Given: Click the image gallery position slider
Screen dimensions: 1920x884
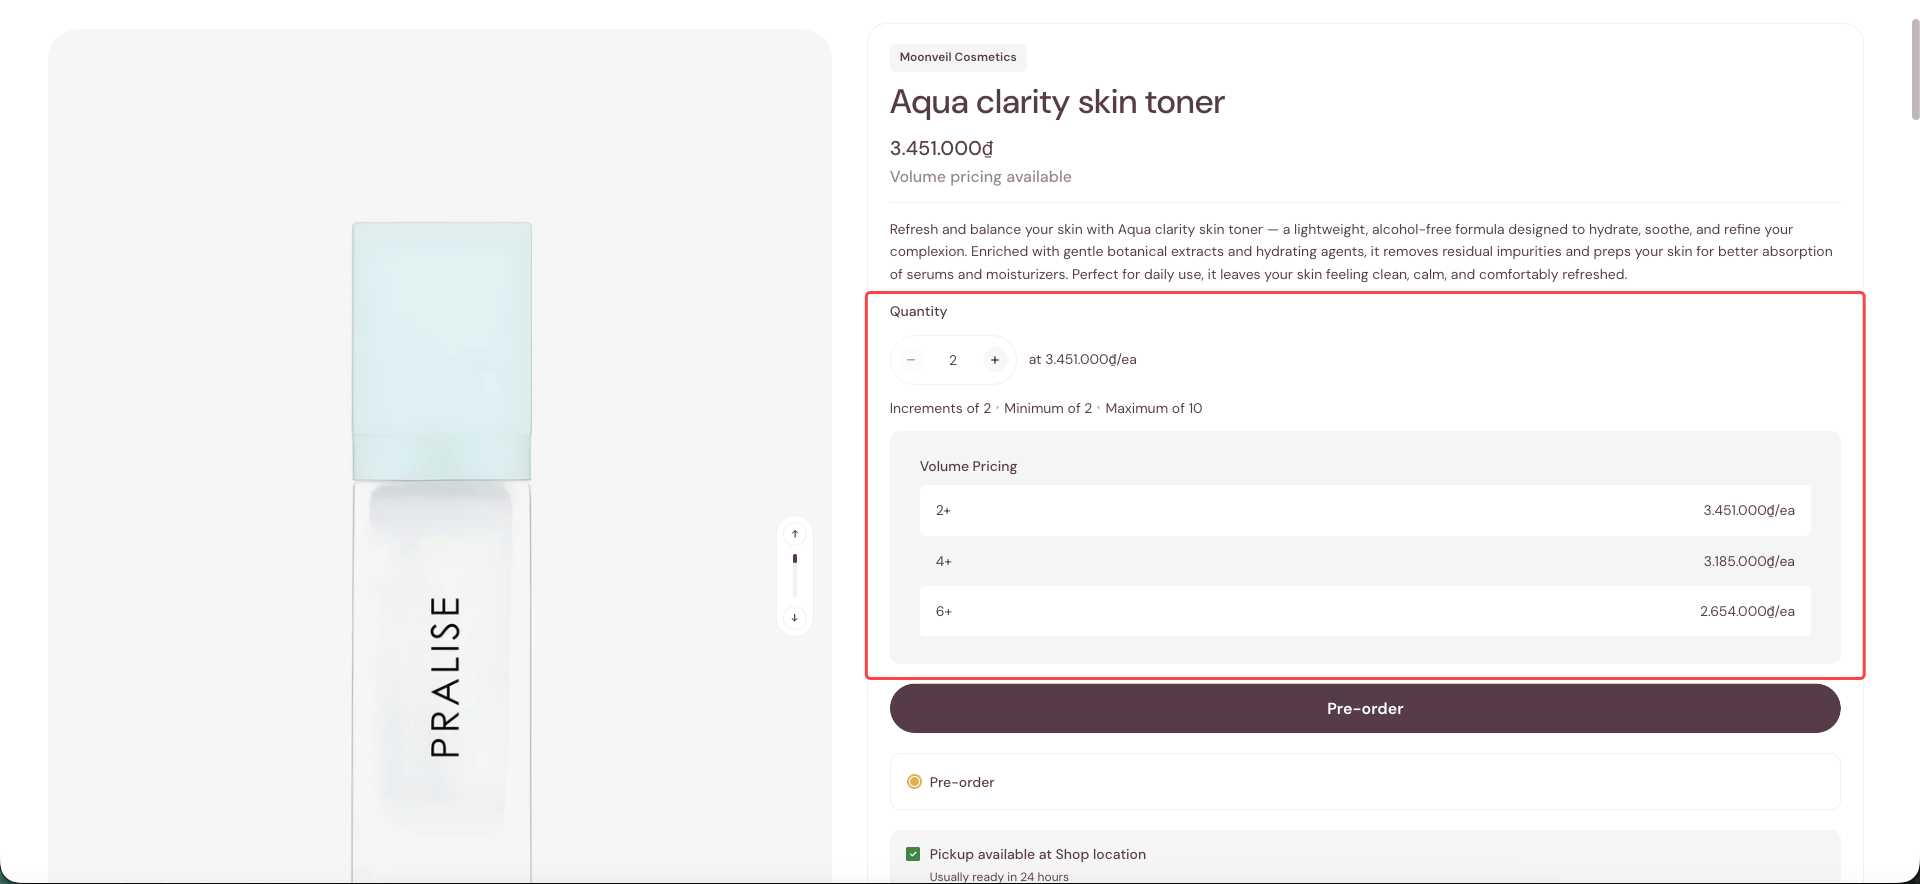Looking at the screenshot, I should [x=795, y=575].
